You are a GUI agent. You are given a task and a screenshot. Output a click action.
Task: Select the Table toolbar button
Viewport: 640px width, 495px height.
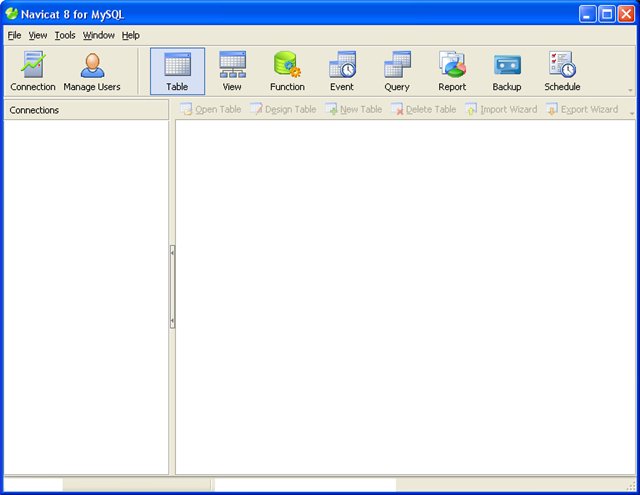click(177, 71)
